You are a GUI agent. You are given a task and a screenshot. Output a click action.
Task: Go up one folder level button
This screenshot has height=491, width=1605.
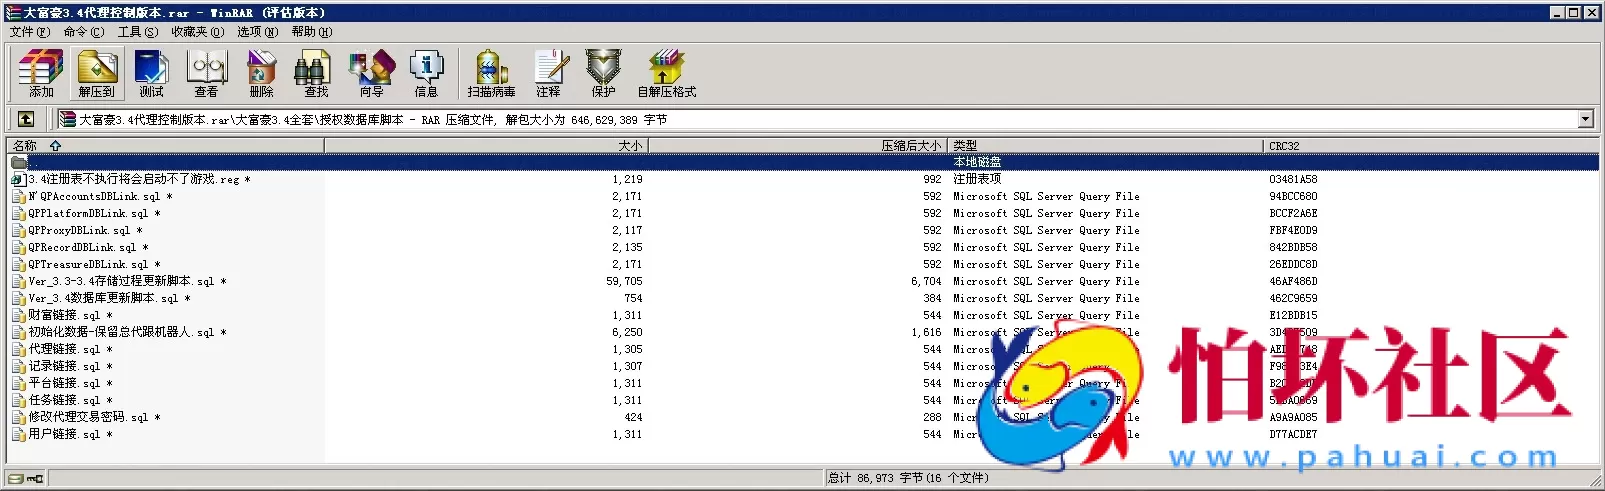click(x=26, y=119)
